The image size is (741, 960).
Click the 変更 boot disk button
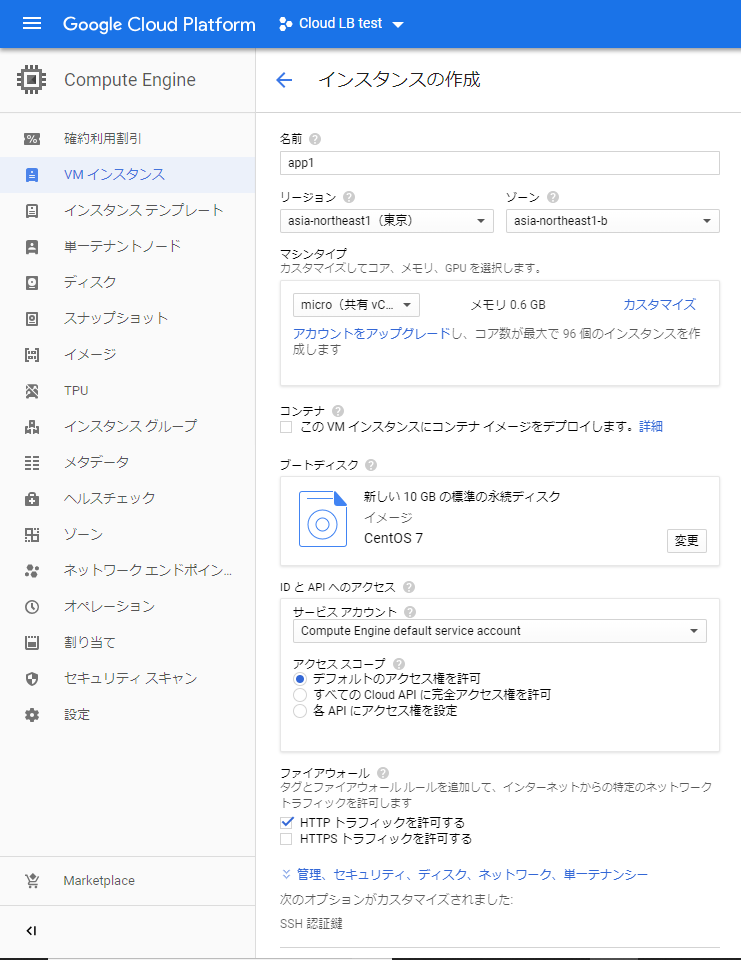click(686, 541)
